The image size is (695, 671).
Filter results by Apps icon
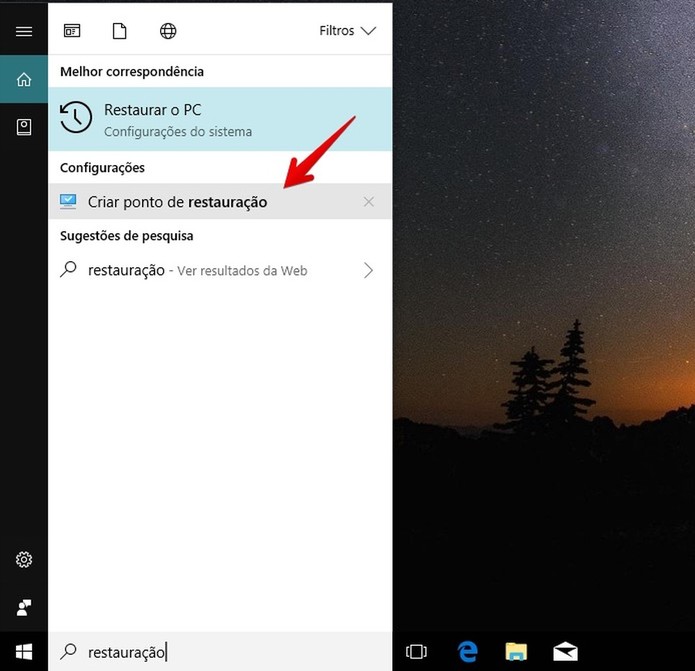click(72, 31)
